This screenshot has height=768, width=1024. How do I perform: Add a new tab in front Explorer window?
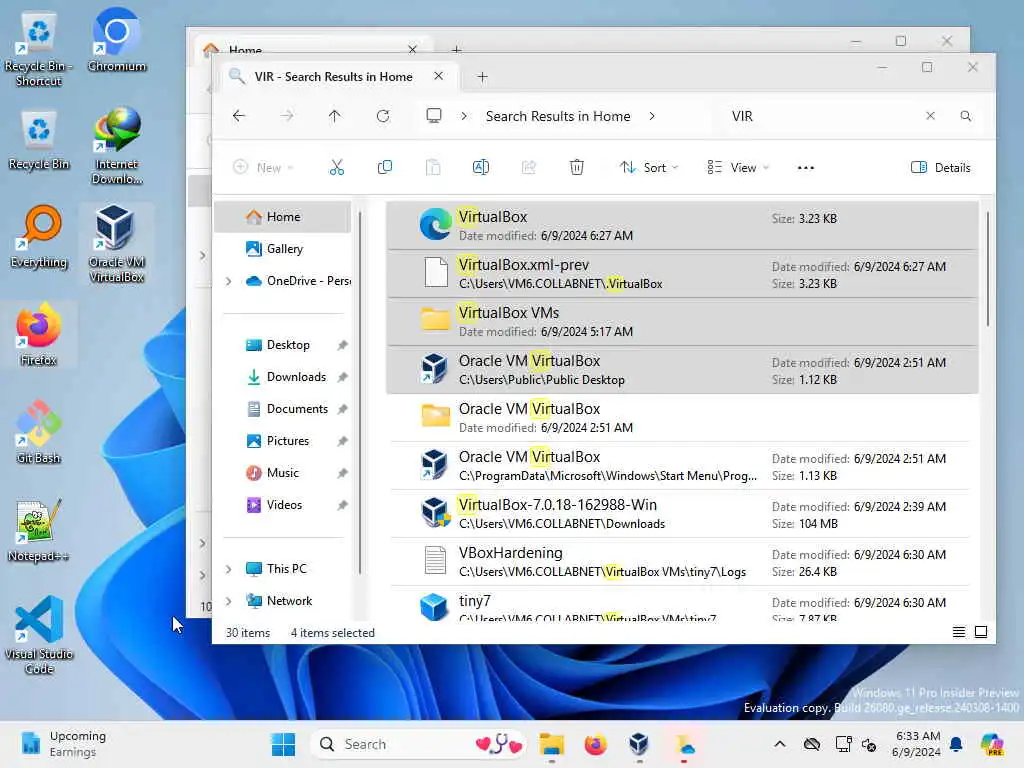[483, 76]
